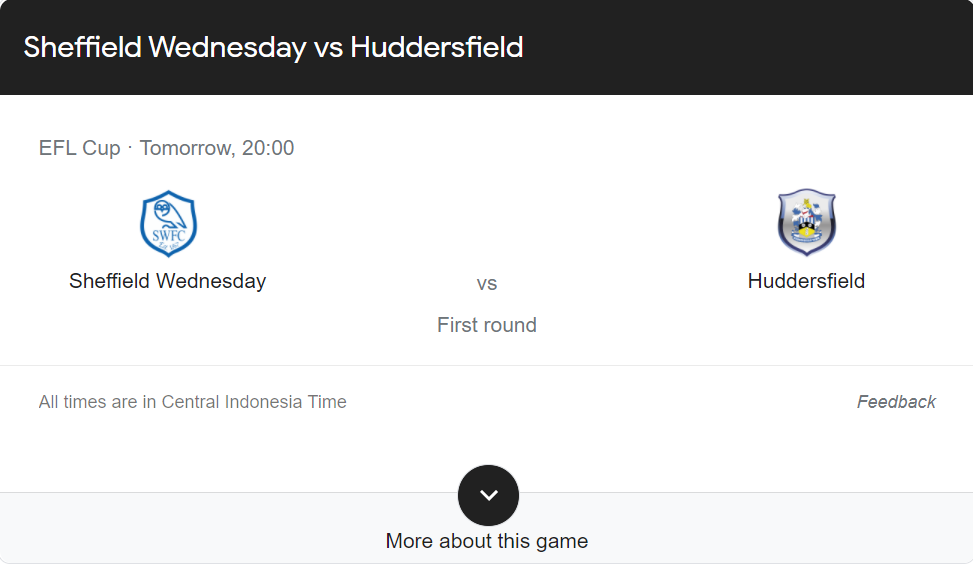Image resolution: width=973 pixels, height=569 pixels.
Task: Click the vs text between the teams
Action: pos(486,284)
